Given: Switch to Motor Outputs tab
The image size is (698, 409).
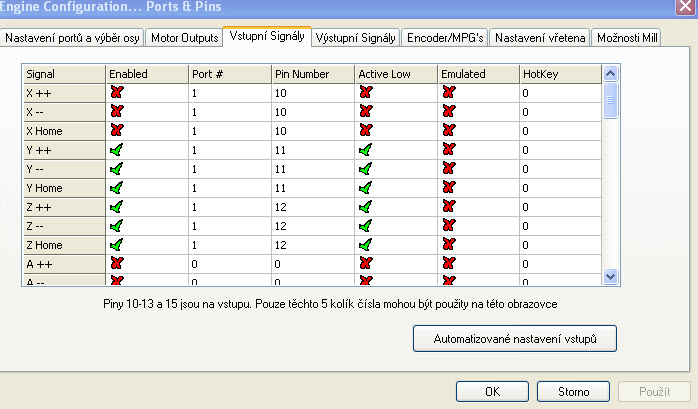Looking at the screenshot, I should [x=184, y=38].
